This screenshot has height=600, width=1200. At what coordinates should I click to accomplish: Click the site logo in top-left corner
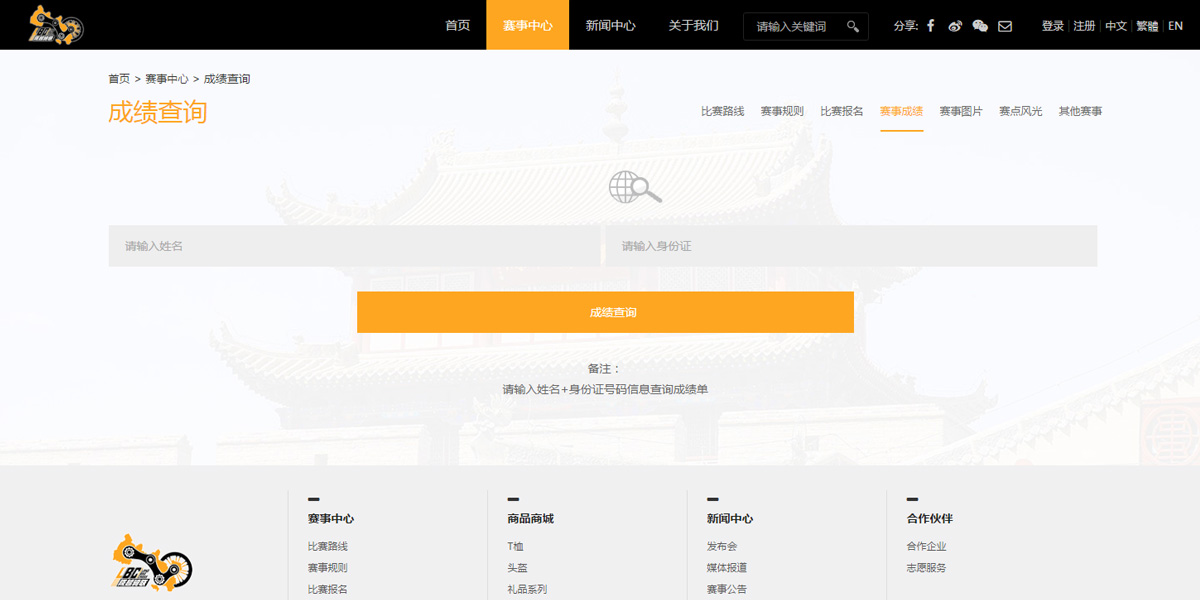[x=56, y=25]
